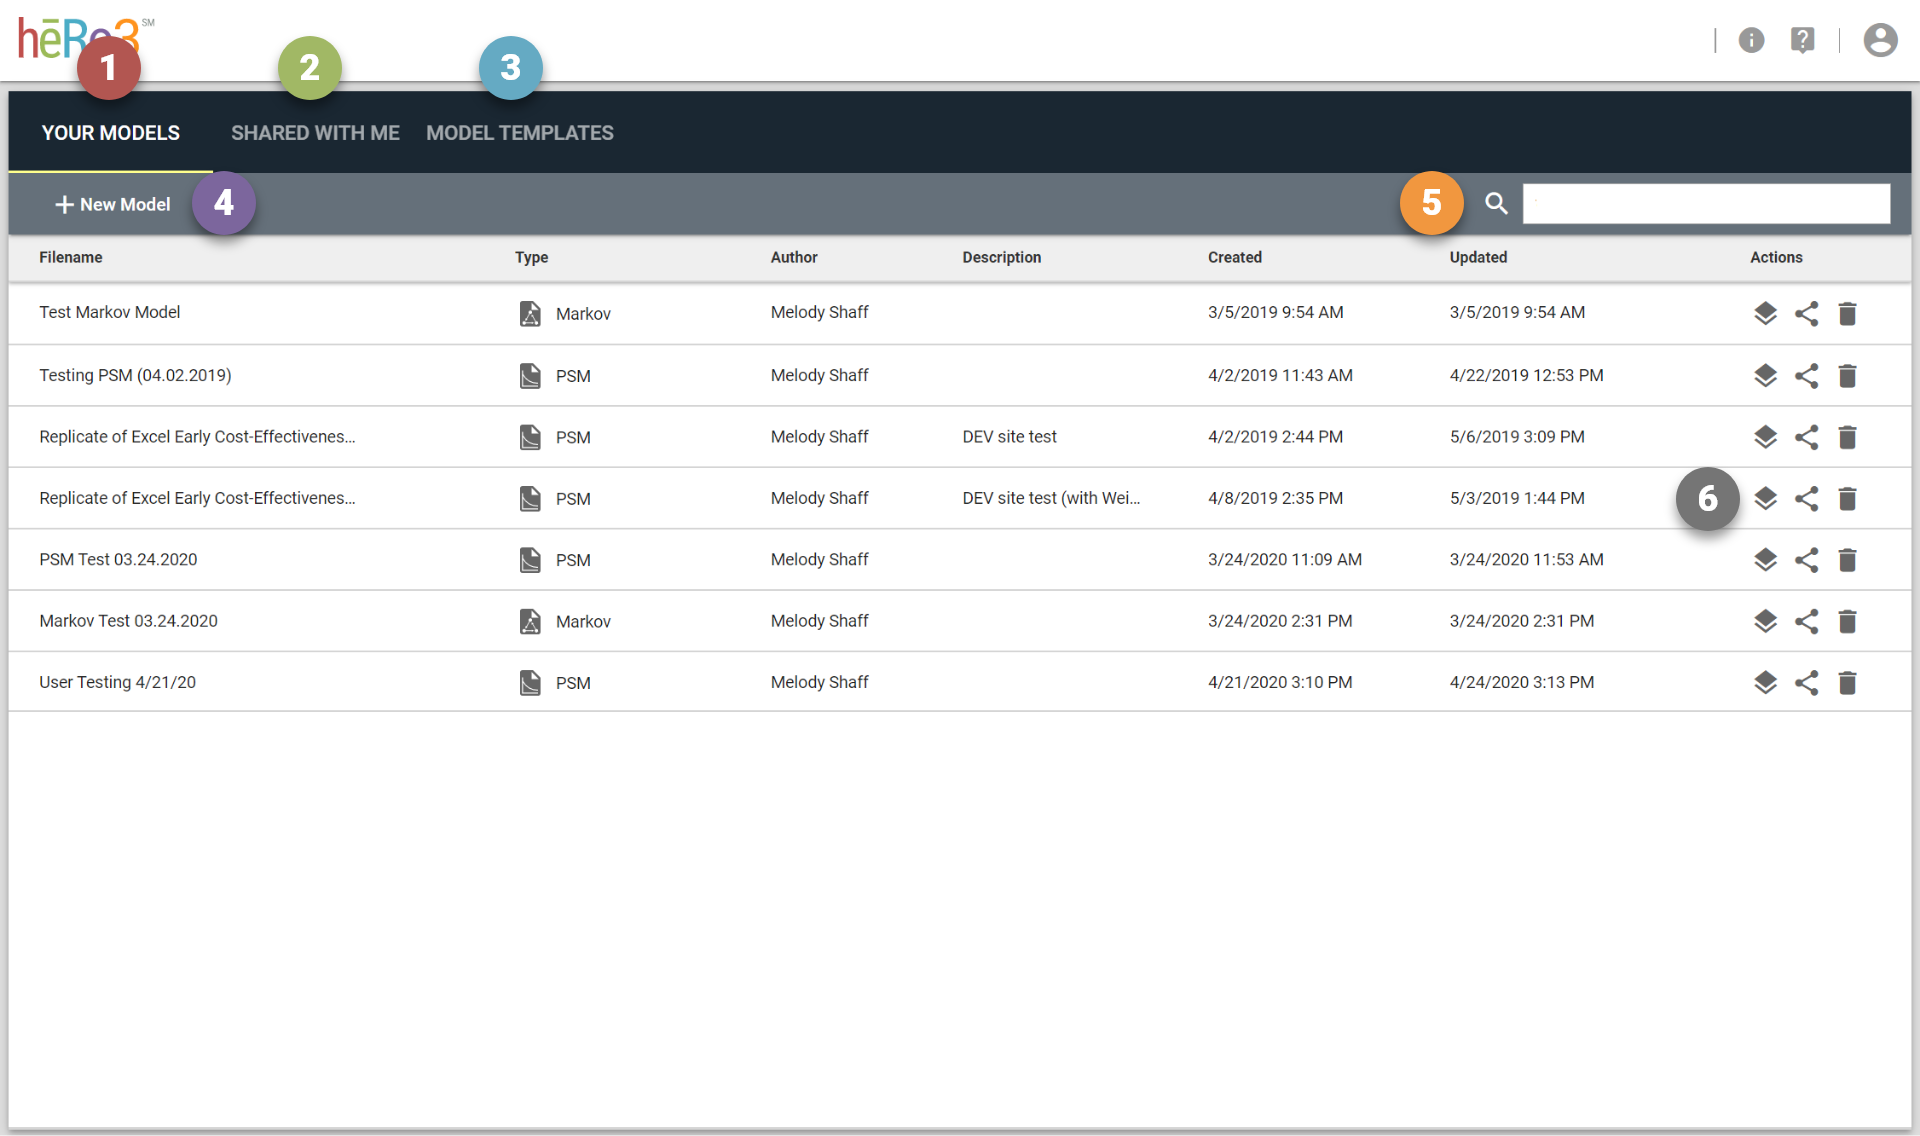Copy the Test Markov Model layers icon
1920x1136 pixels.
[x=1765, y=313]
